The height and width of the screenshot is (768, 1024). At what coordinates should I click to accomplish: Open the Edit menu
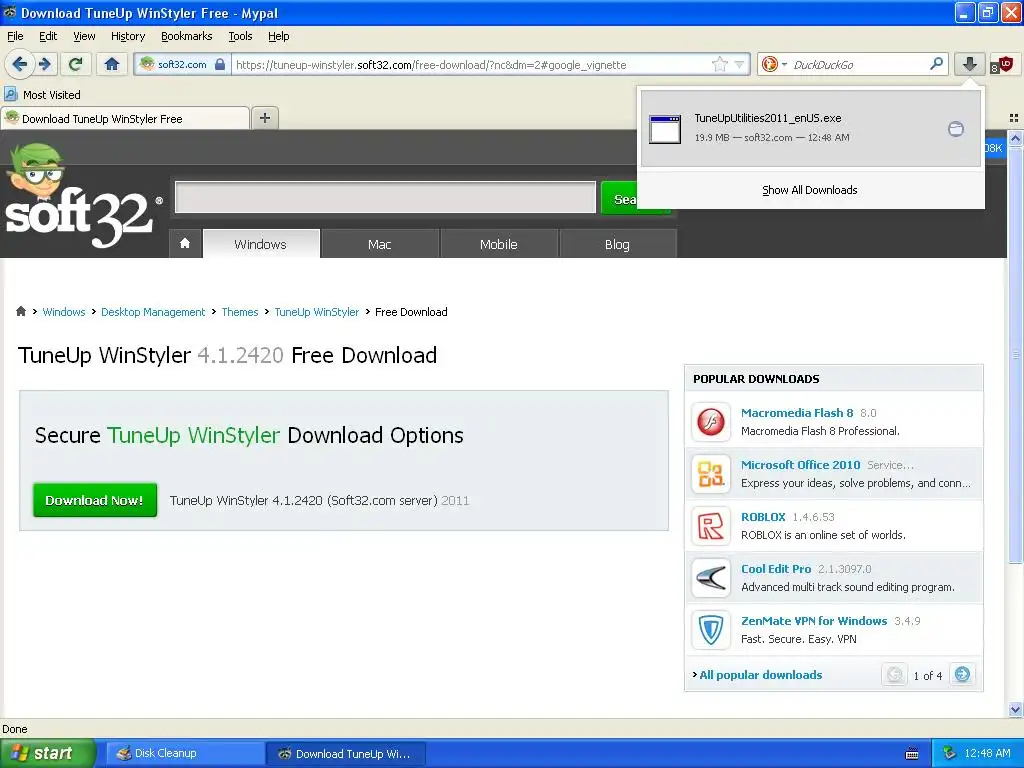pos(48,36)
